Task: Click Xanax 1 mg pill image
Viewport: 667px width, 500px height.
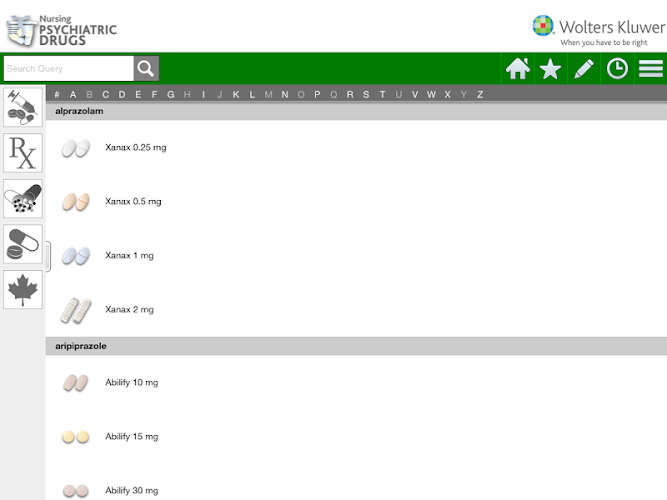Action: point(76,256)
